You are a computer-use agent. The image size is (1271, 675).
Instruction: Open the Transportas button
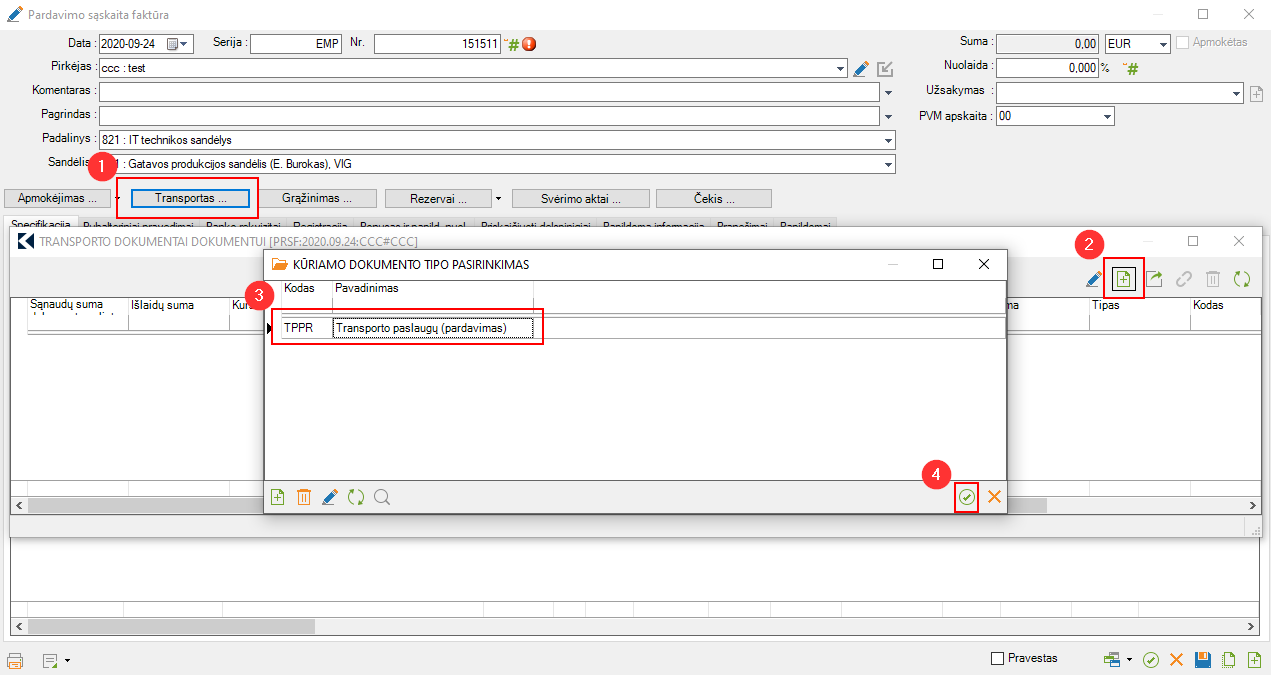(188, 198)
